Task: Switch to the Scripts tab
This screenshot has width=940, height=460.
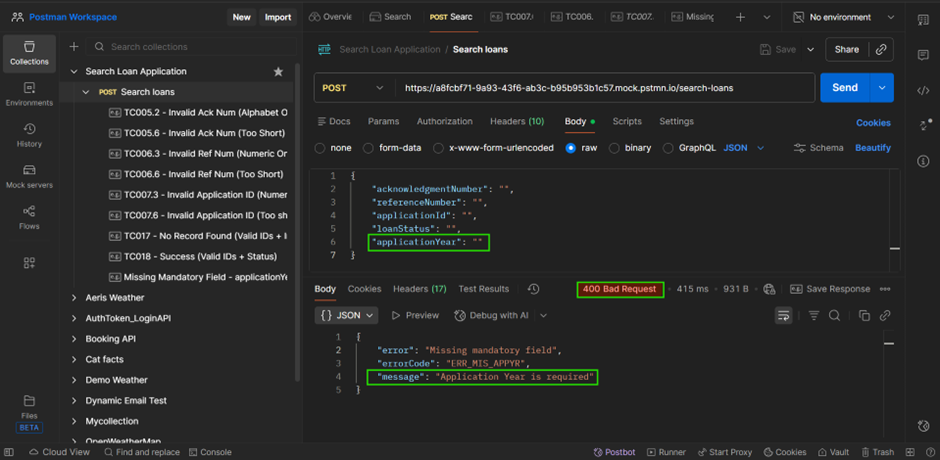Action: click(x=627, y=122)
